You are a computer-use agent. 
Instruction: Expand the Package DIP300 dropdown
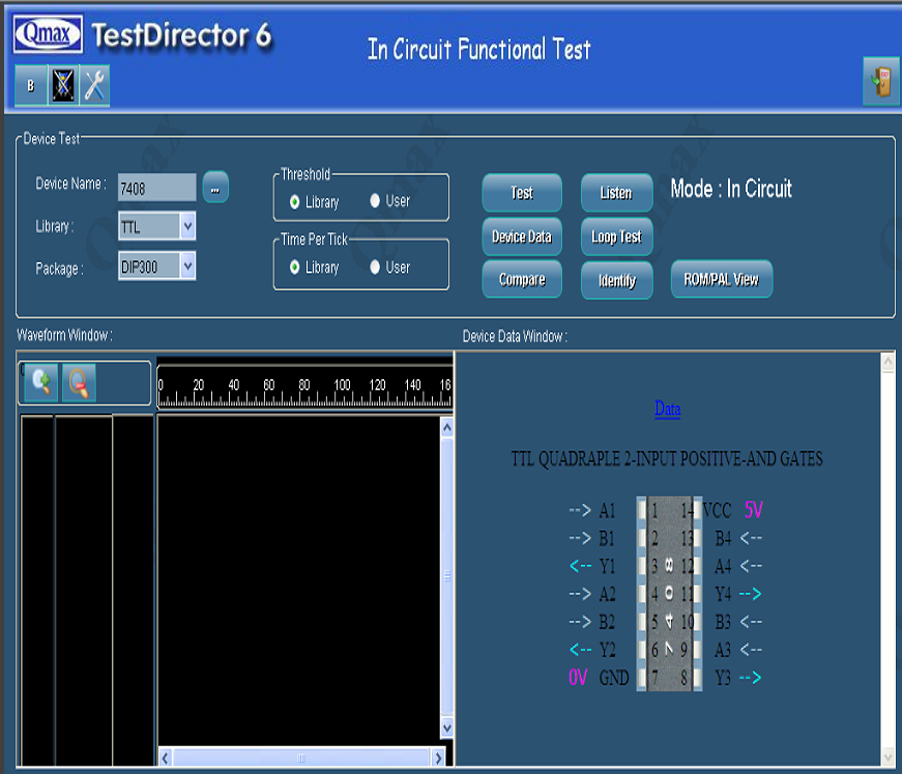point(188,266)
